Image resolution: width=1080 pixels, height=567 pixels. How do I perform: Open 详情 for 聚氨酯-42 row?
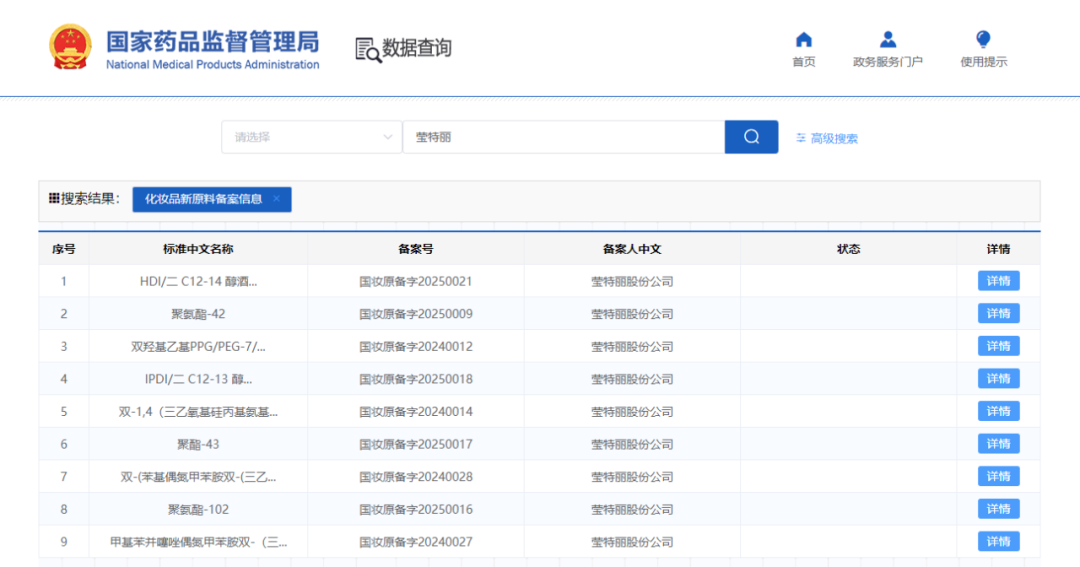click(999, 313)
